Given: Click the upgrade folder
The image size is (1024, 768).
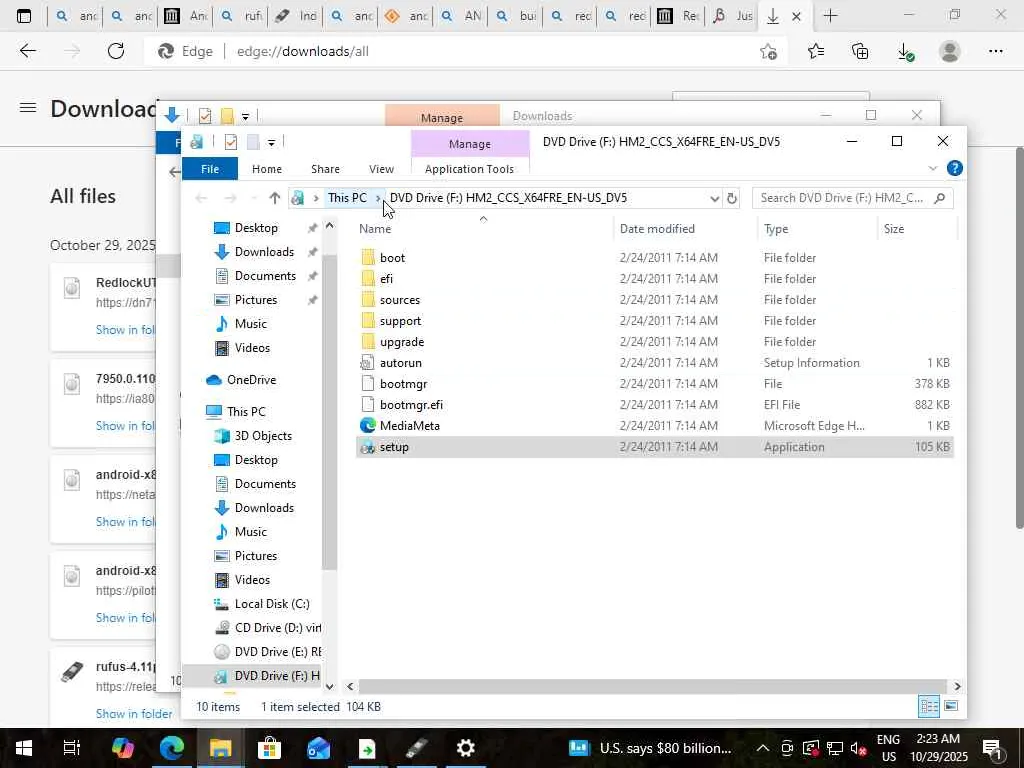Looking at the screenshot, I should coord(402,342).
